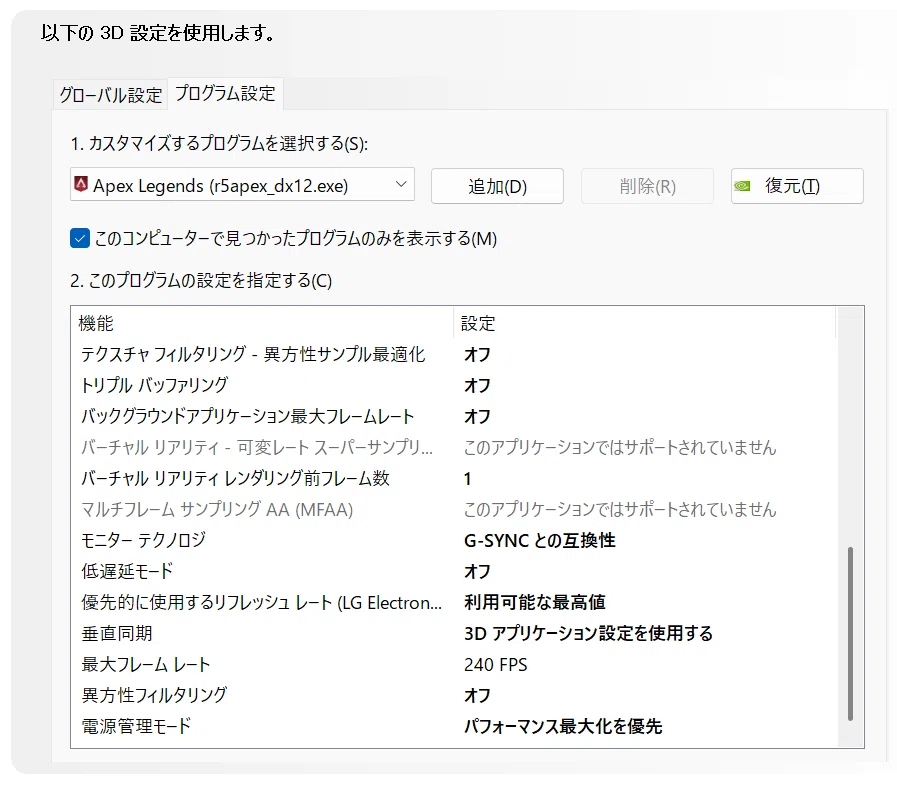Select the バーチャル リアリティ - 可変レート スーパーサンプリ... row
This screenshot has width=897, height=788.
coord(455,447)
